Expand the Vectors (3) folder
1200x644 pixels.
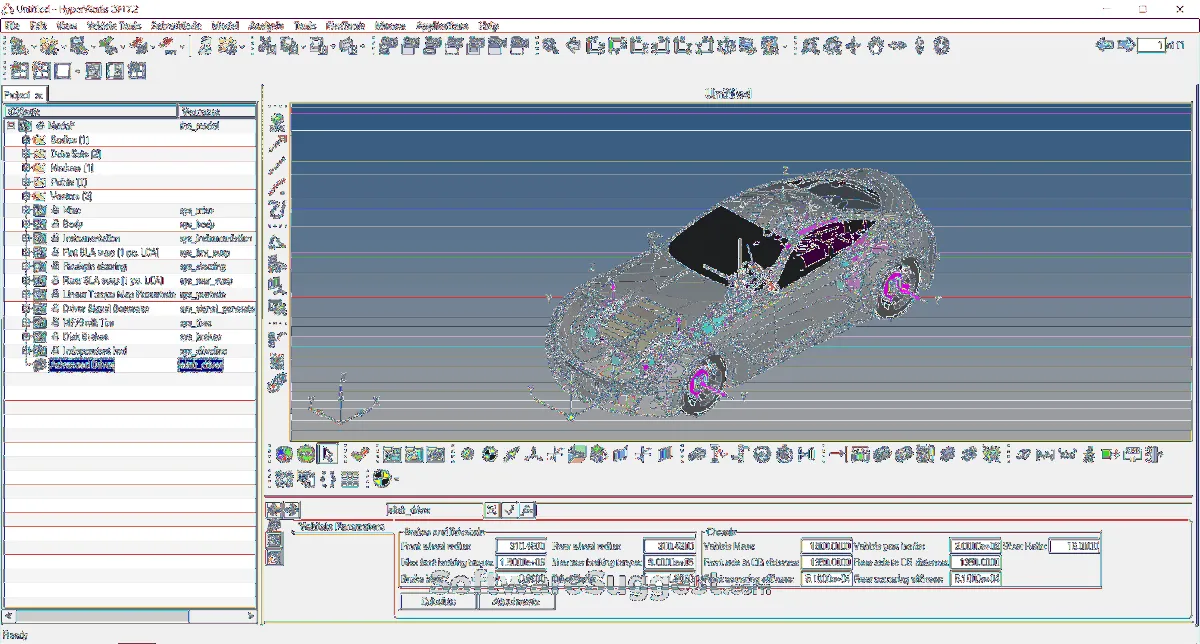click(26, 196)
